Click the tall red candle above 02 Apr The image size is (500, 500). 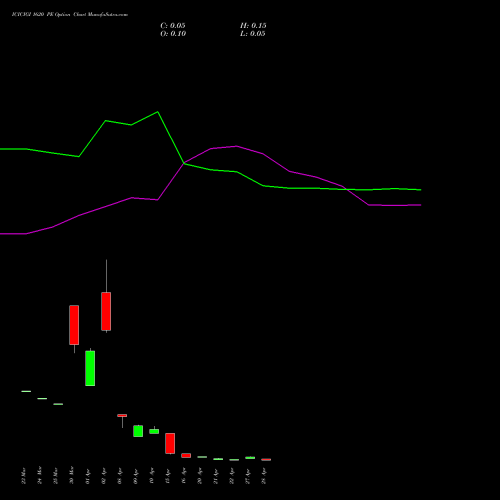pyautogui.click(x=106, y=311)
